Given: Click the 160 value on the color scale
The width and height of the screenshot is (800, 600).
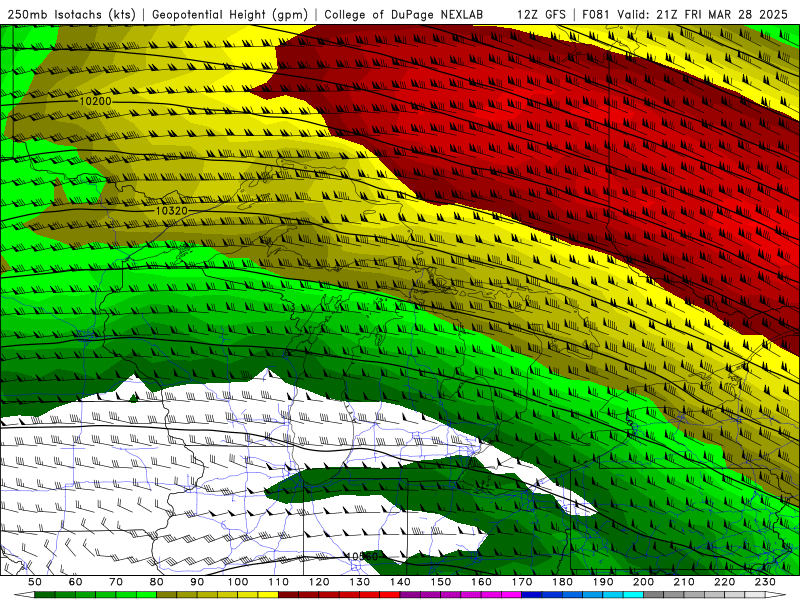Looking at the screenshot, I should [481, 582].
